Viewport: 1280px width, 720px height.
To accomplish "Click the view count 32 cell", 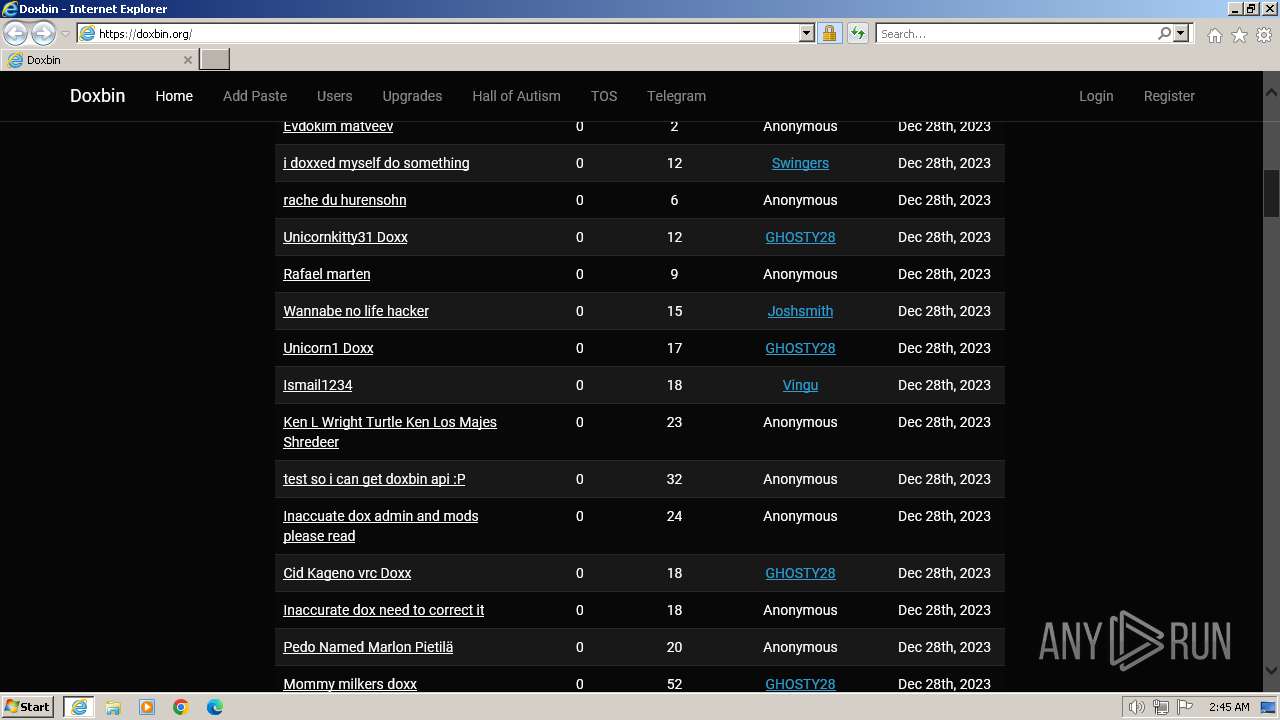I will [x=674, y=479].
